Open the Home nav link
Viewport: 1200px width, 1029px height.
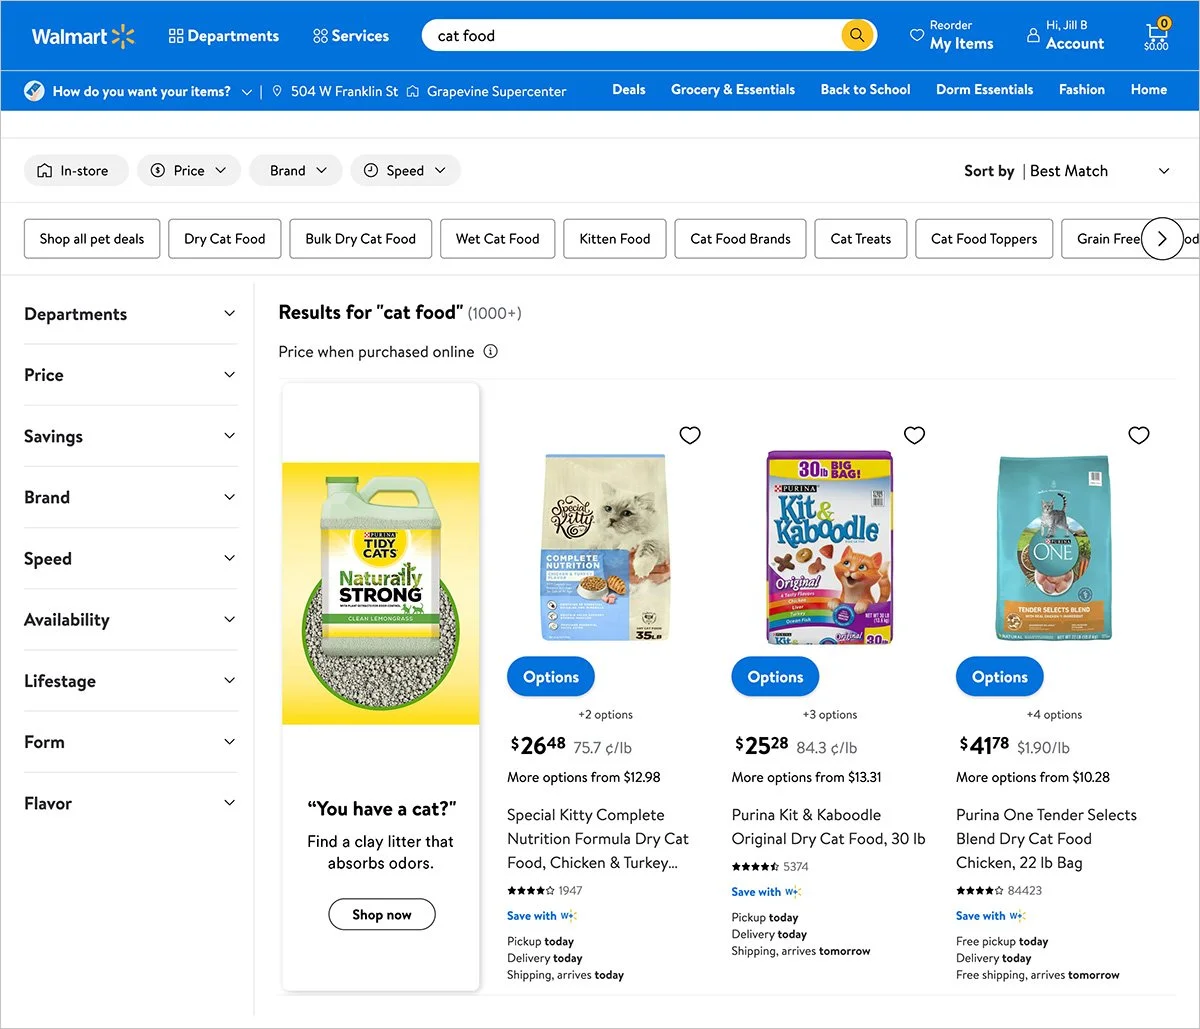(1149, 89)
